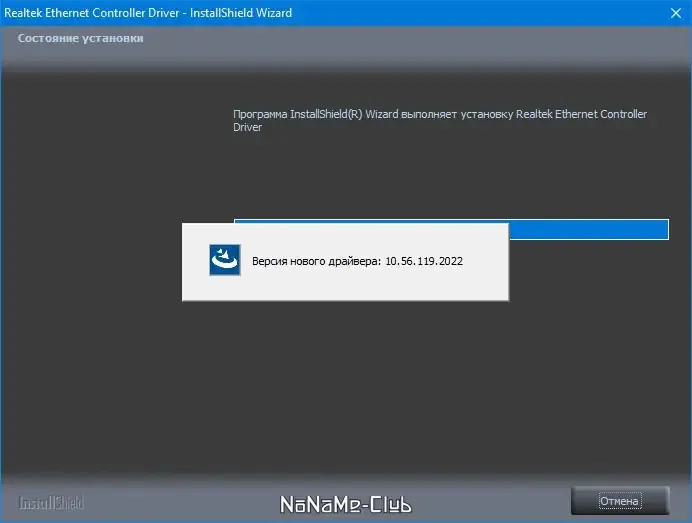The width and height of the screenshot is (692, 523).
Task: Close the InstallShield Wizard window
Action: click(676, 13)
